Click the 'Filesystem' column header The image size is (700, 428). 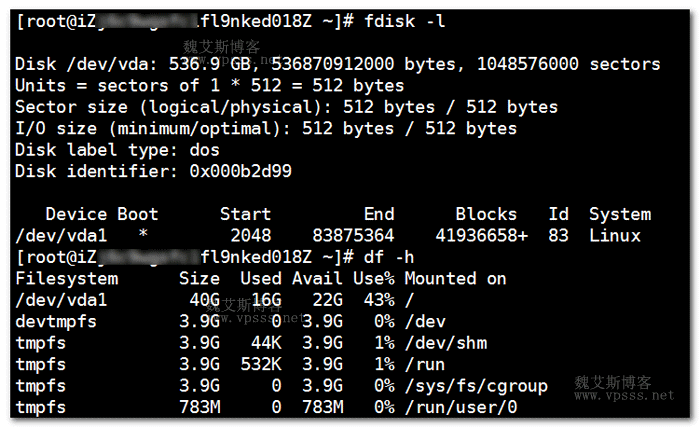tap(66, 279)
